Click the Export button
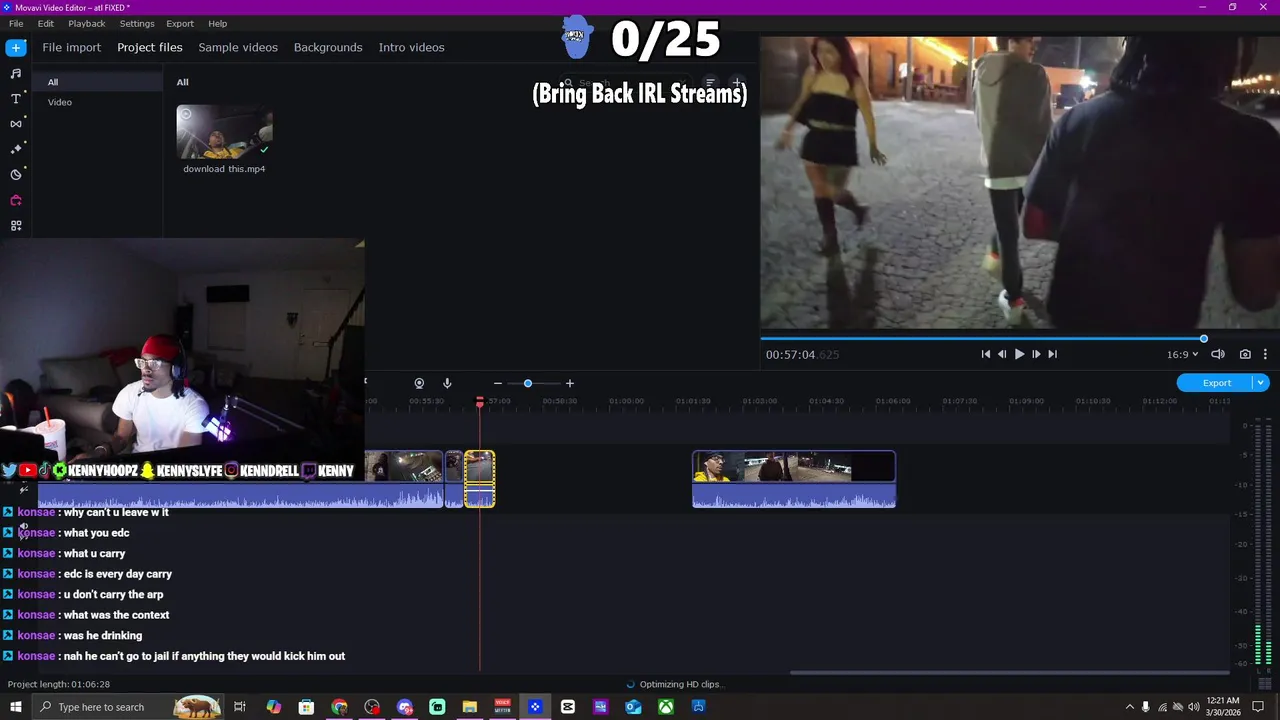The height and width of the screenshot is (720, 1280). [1216, 383]
